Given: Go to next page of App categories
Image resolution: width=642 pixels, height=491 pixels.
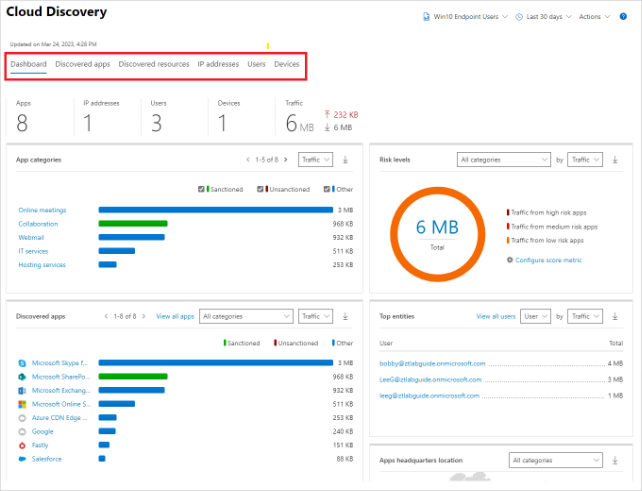Looking at the screenshot, I should [289, 159].
